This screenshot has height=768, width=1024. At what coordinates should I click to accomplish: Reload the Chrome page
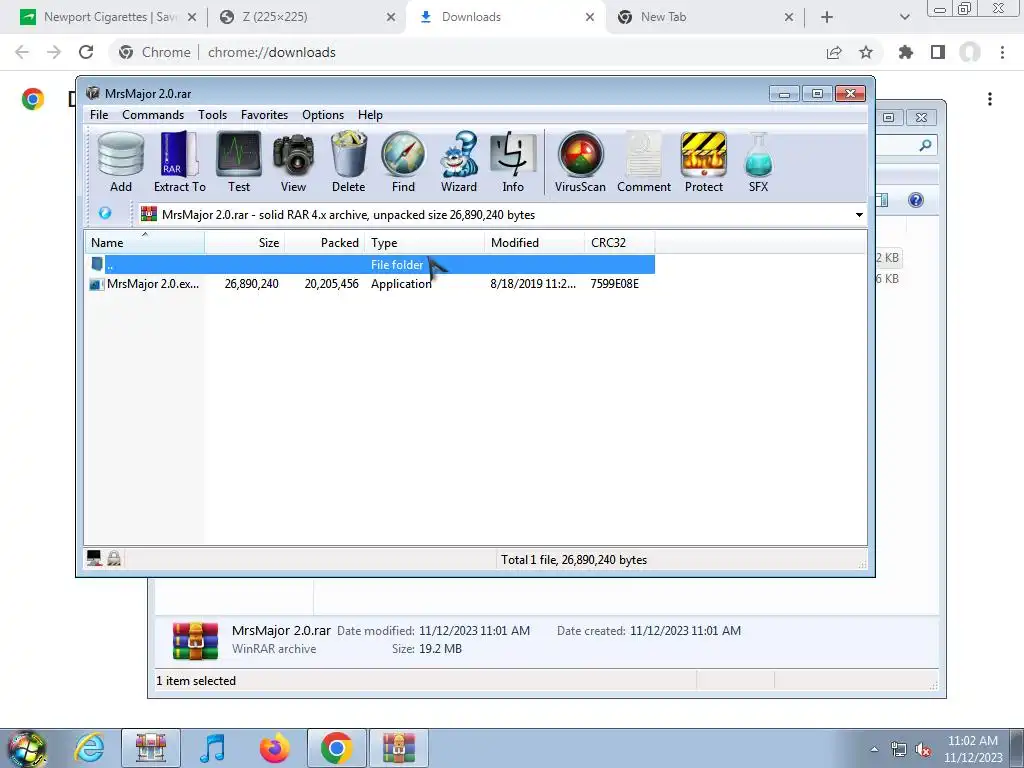click(86, 52)
